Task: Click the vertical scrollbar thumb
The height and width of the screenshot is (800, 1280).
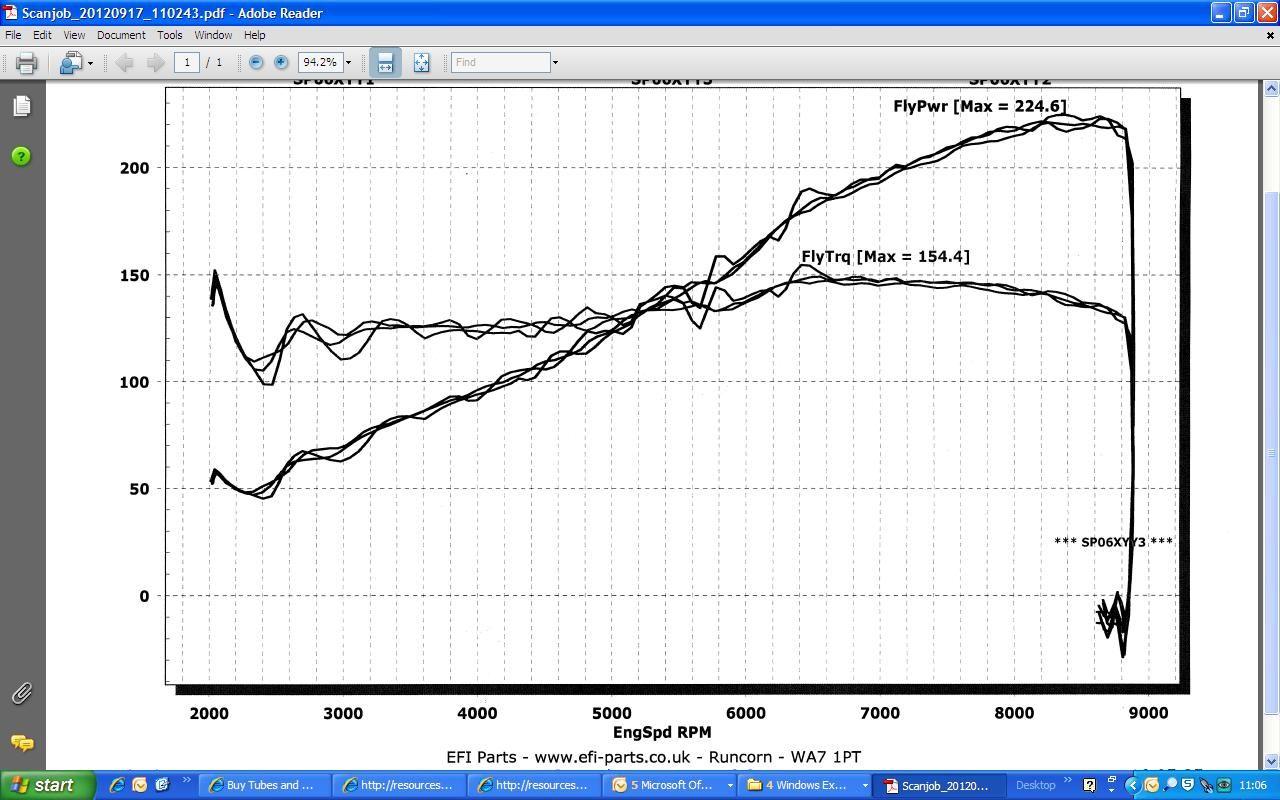Action: [x=1271, y=450]
